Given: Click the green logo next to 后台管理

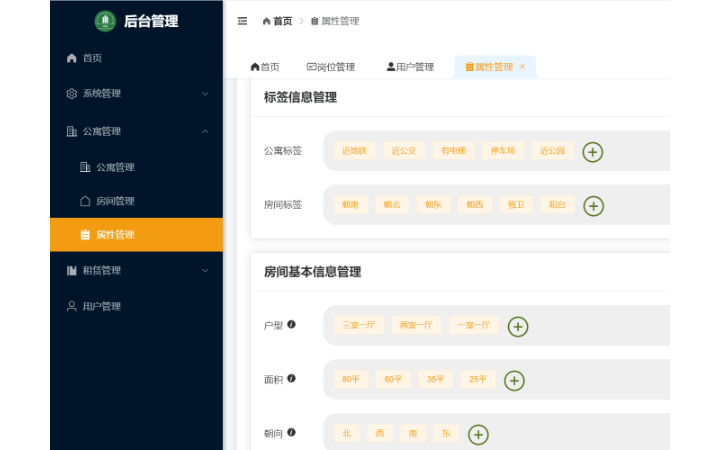Looking at the screenshot, I should coord(105,21).
